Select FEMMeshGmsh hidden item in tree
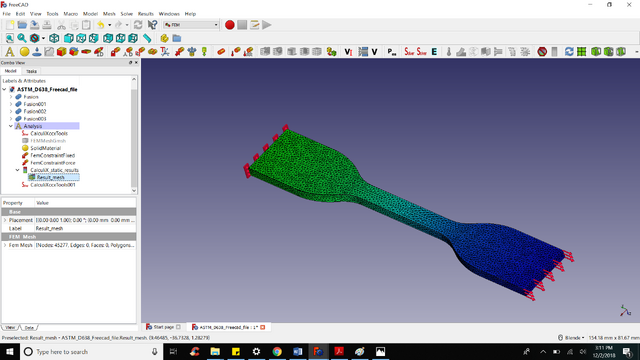Image resolution: width=640 pixels, height=360 pixels. 48,141
